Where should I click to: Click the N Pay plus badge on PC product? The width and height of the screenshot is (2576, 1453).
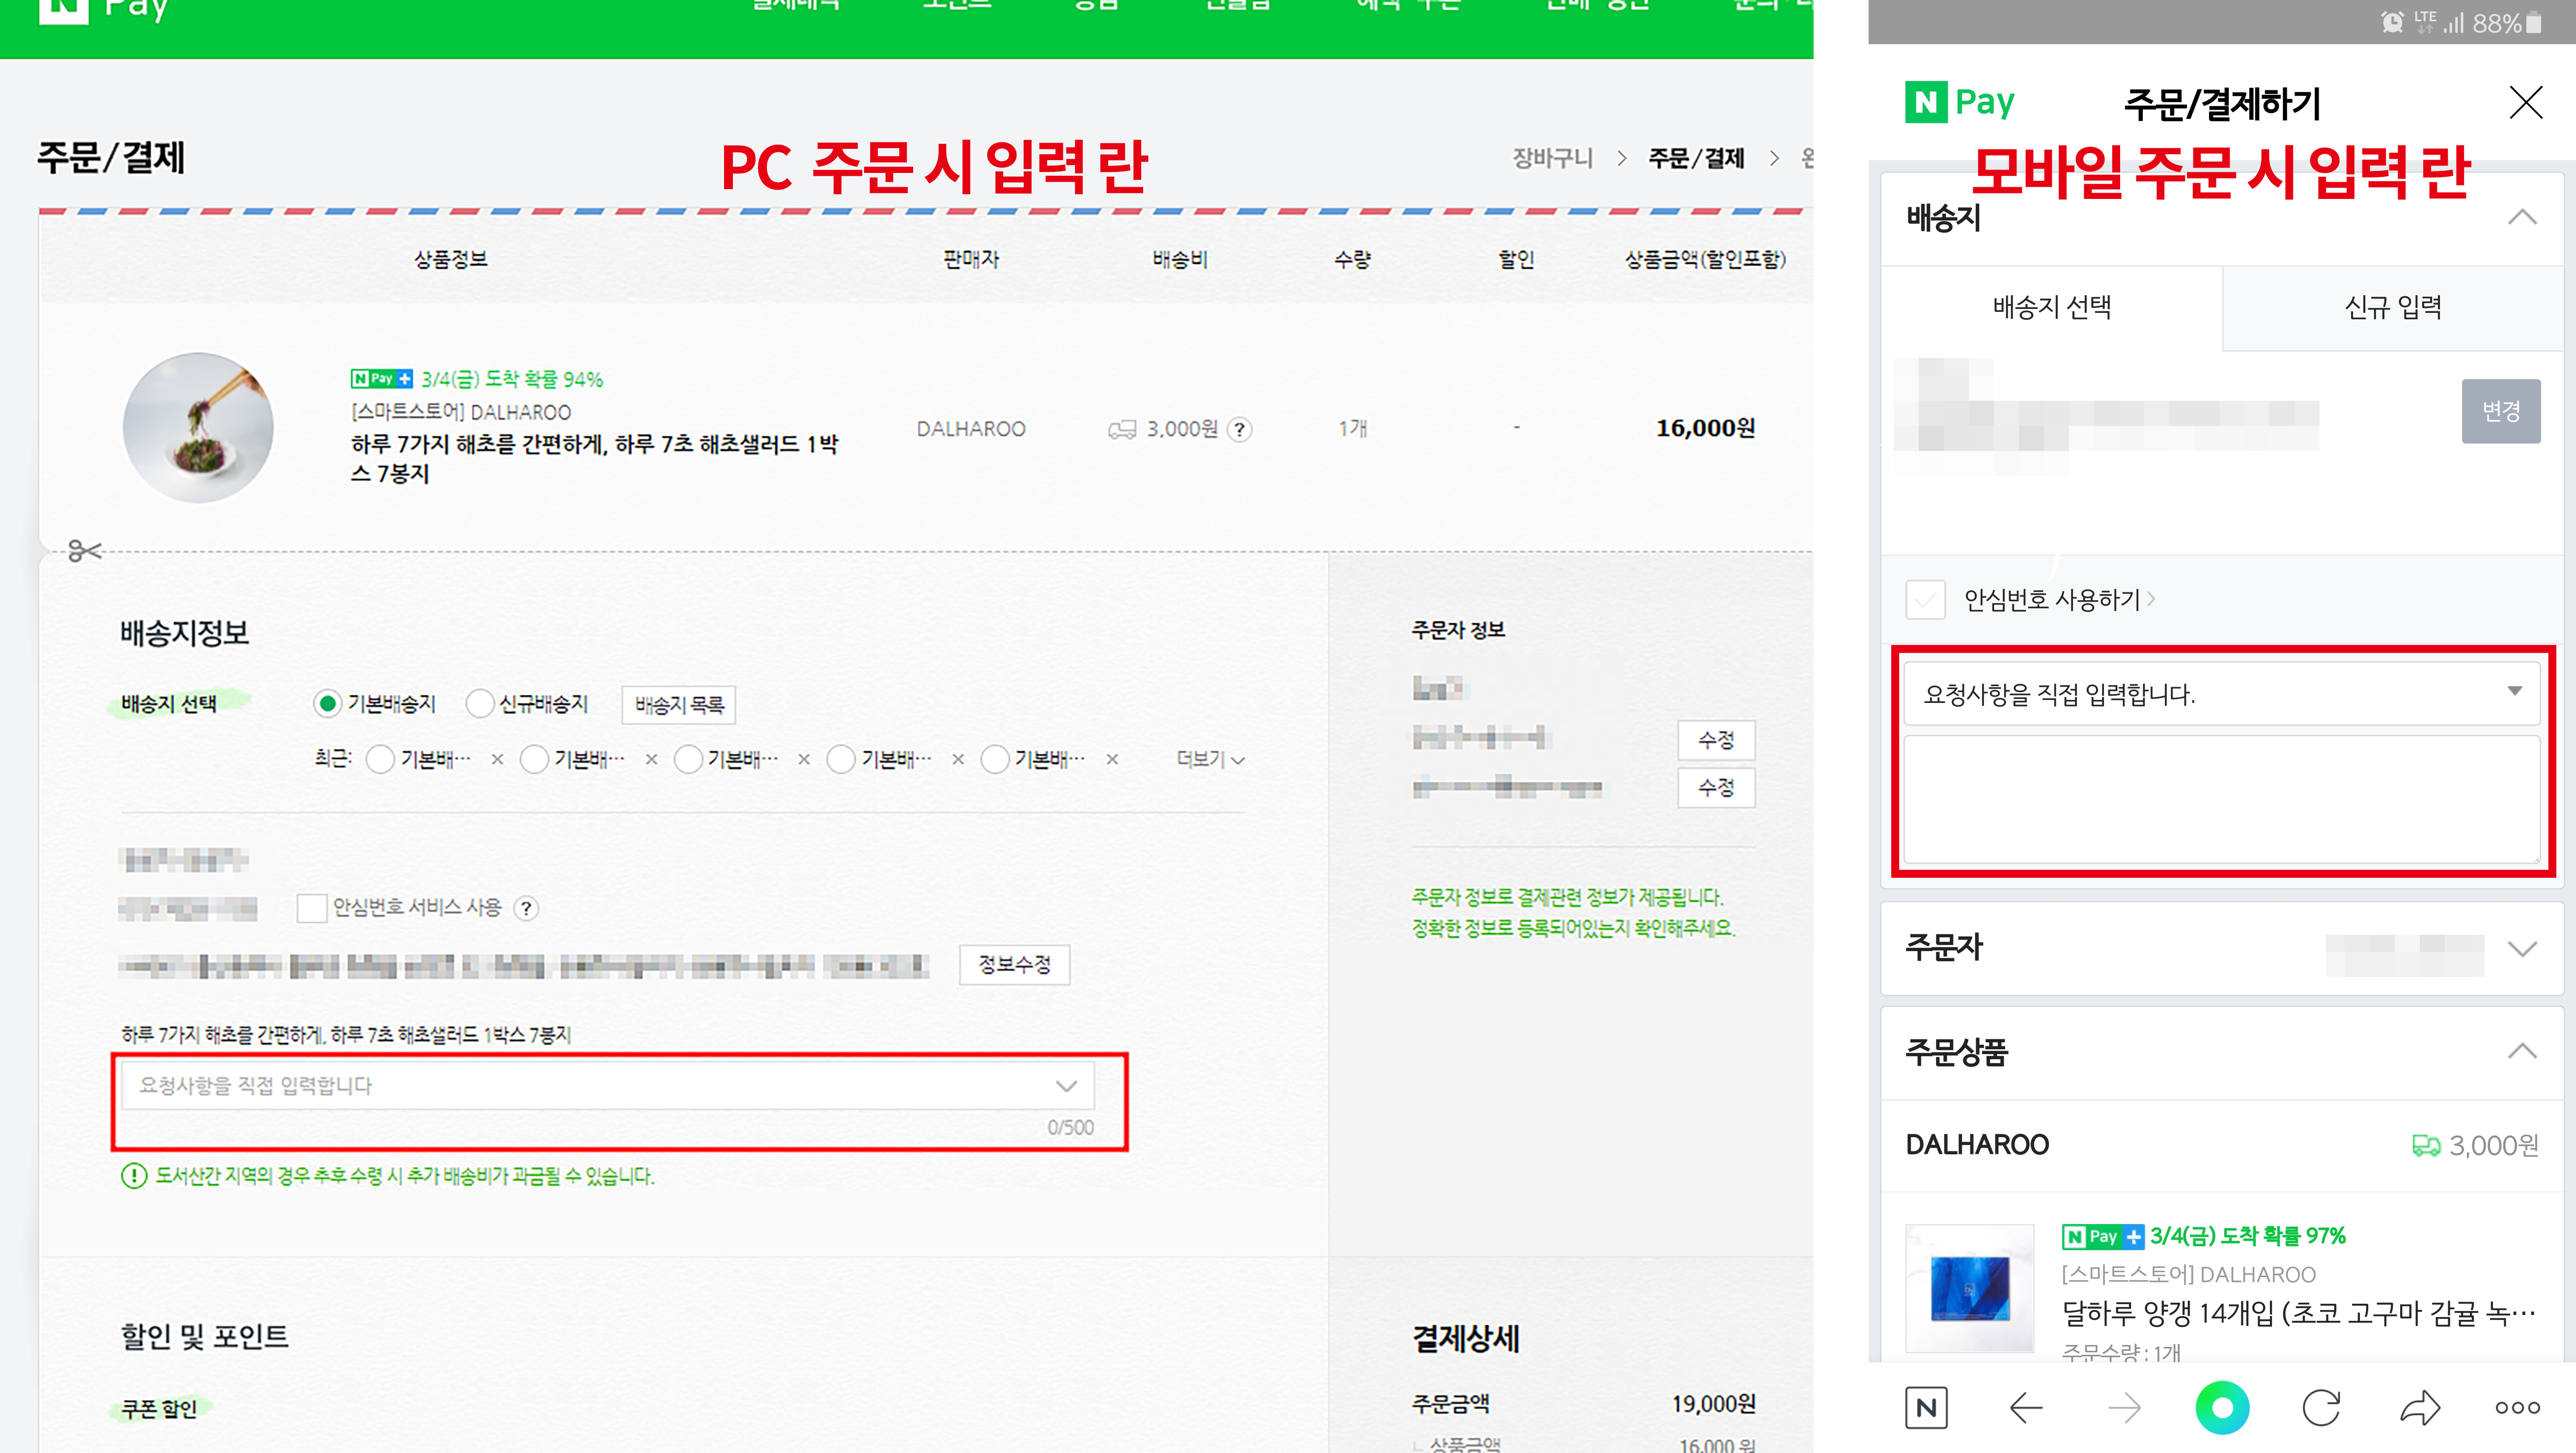(381, 379)
